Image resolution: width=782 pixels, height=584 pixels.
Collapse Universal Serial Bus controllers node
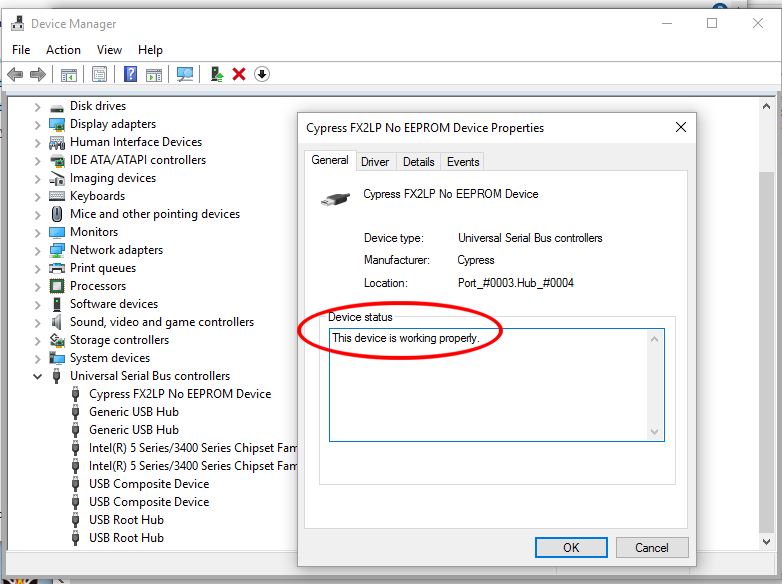[x=37, y=376]
